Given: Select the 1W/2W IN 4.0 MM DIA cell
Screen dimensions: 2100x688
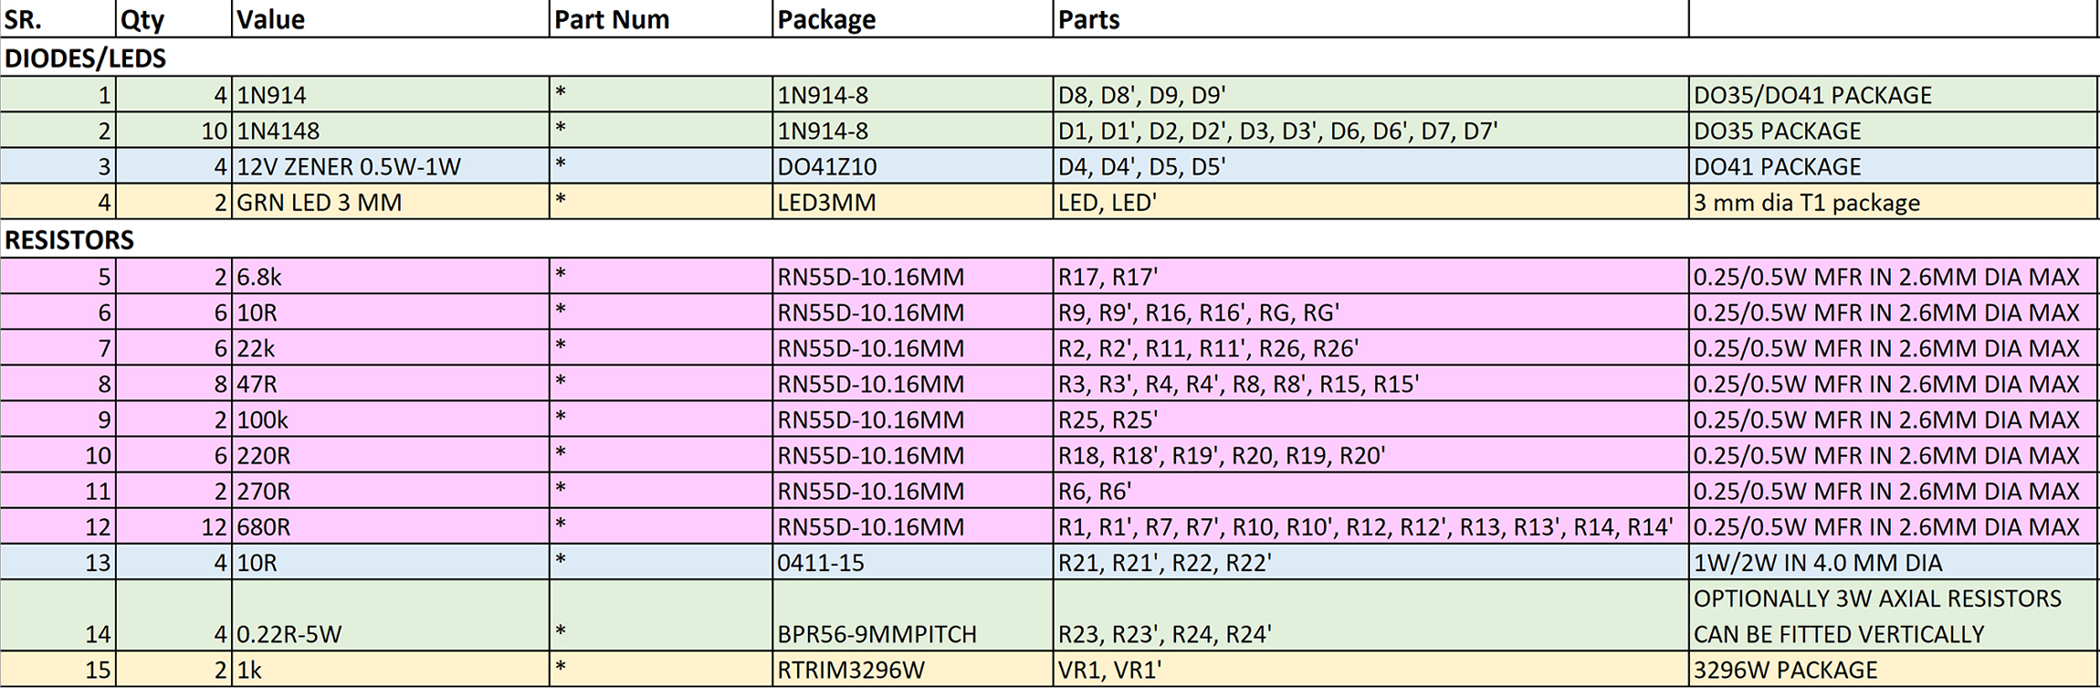Looking at the screenshot, I should [1892, 562].
